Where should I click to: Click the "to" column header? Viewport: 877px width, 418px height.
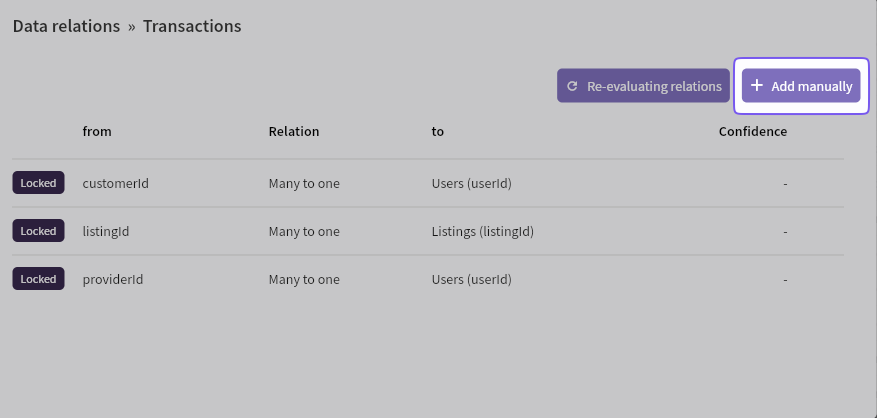click(x=437, y=131)
